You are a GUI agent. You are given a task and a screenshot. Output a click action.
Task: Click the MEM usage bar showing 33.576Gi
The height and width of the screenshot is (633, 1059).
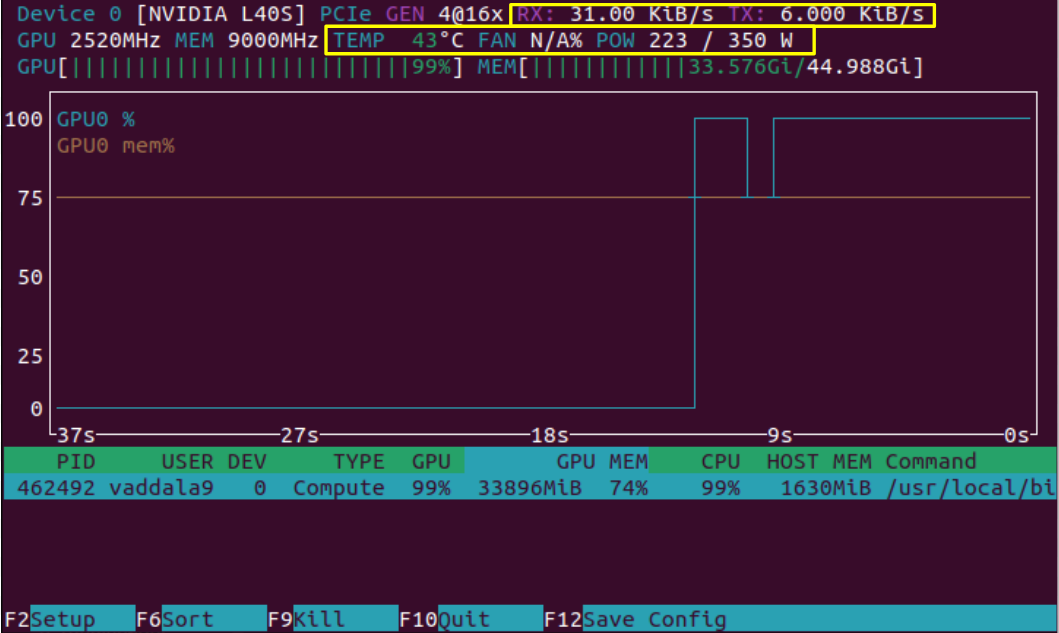700,68
